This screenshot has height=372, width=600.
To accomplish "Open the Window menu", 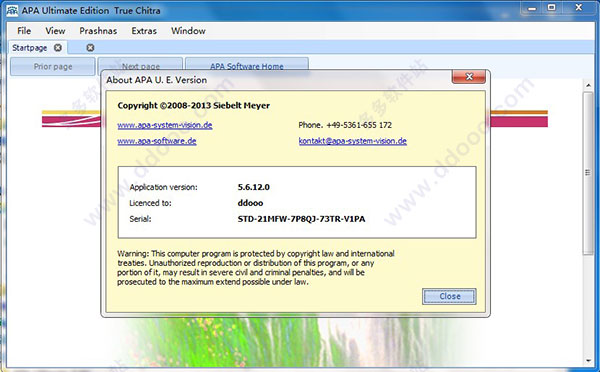I will (x=188, y=31).
